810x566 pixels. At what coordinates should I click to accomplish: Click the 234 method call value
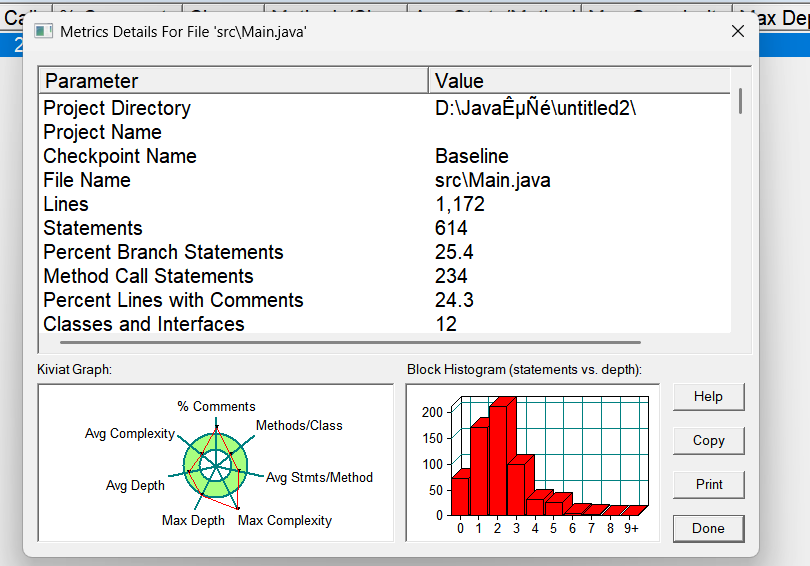[451, 276]
